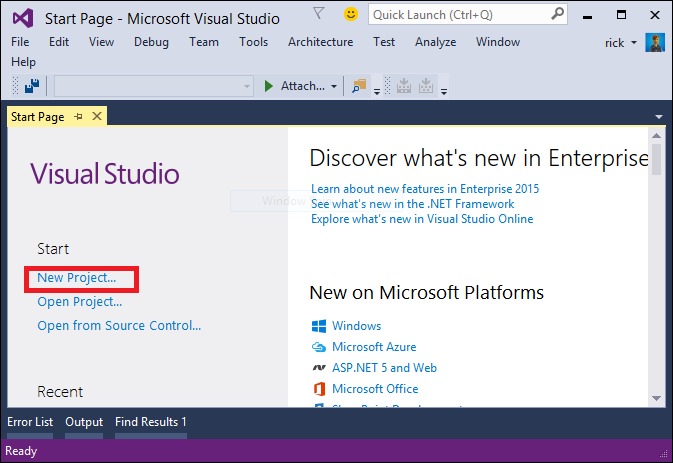Click the ASP.NET icon
Image resolution: width=673 pixels, height=463 pixels.
318,368
